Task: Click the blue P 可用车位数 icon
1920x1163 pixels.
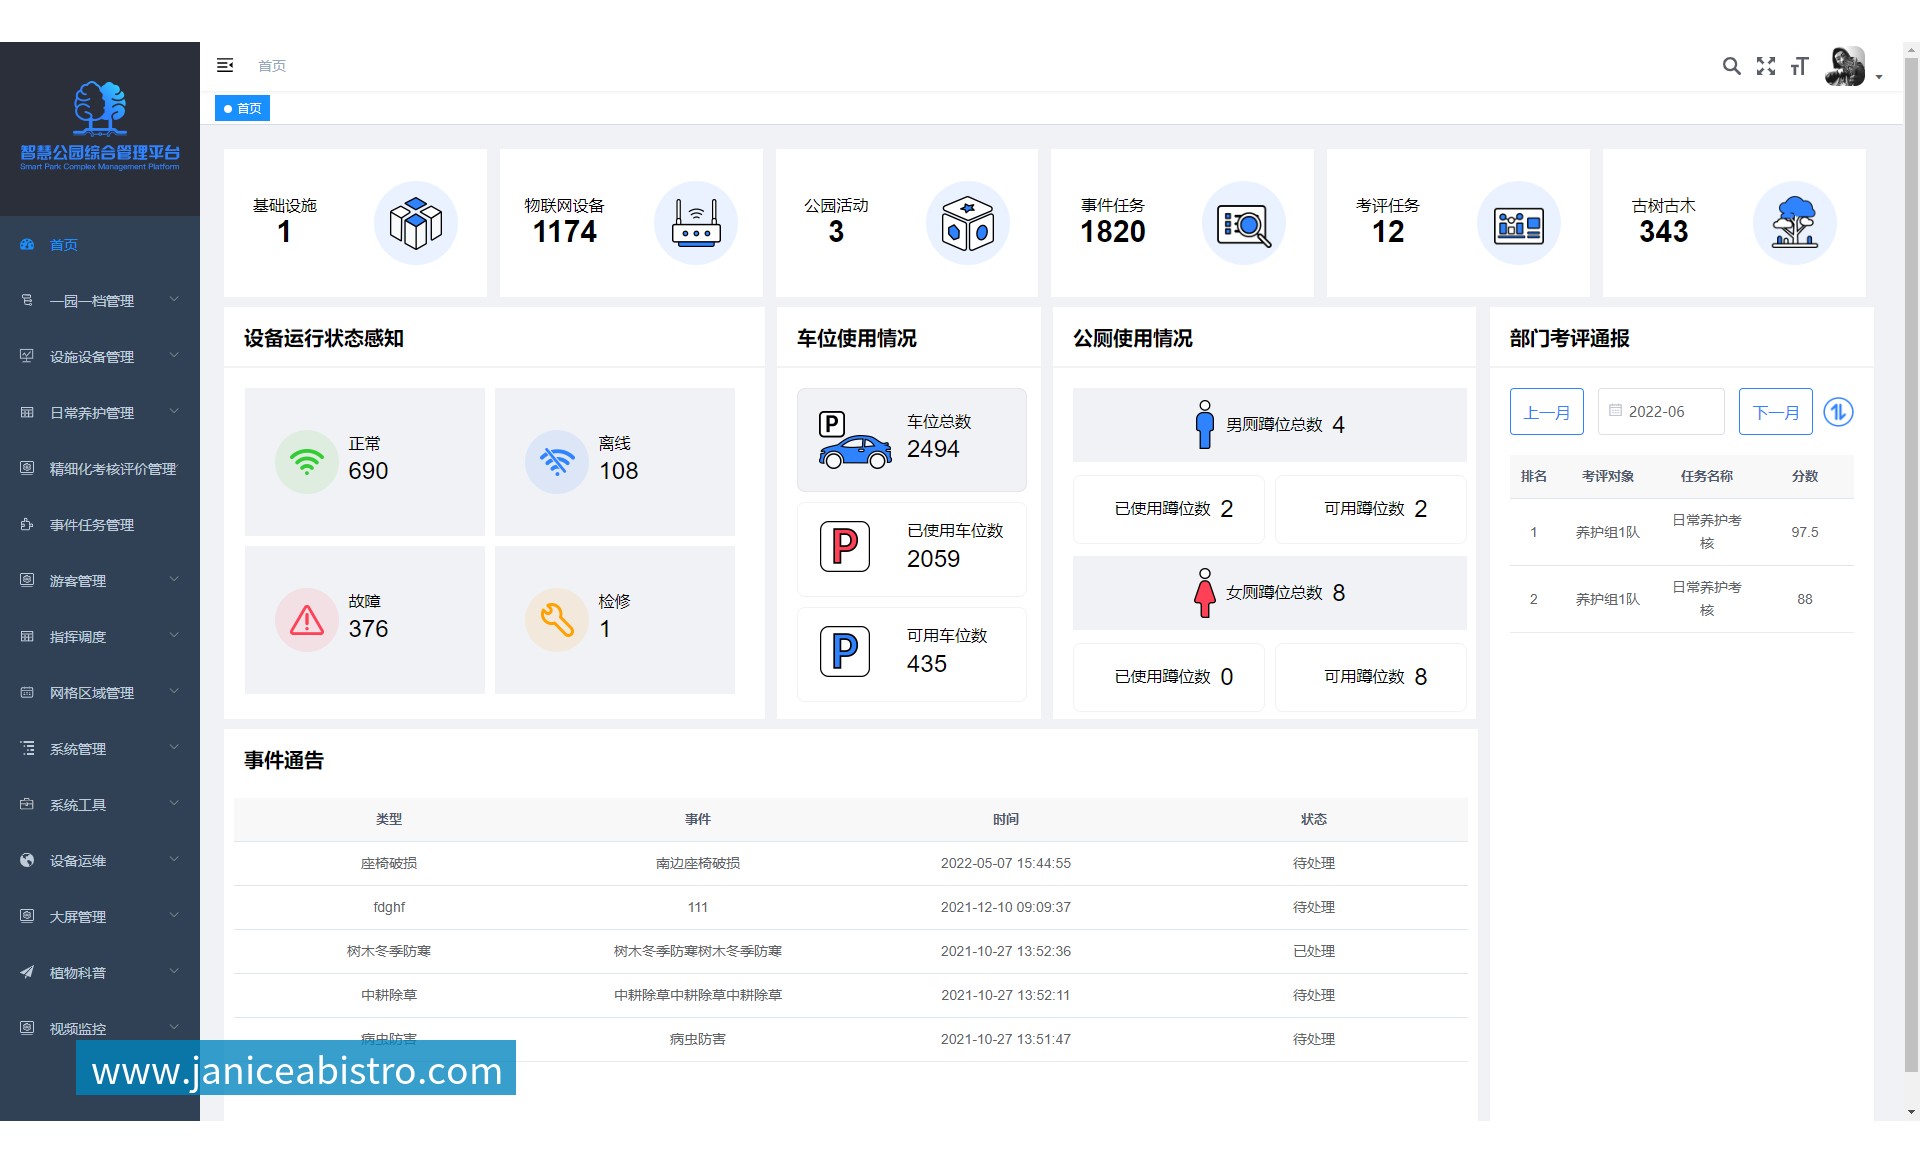Action: click(x=845, y=651)
